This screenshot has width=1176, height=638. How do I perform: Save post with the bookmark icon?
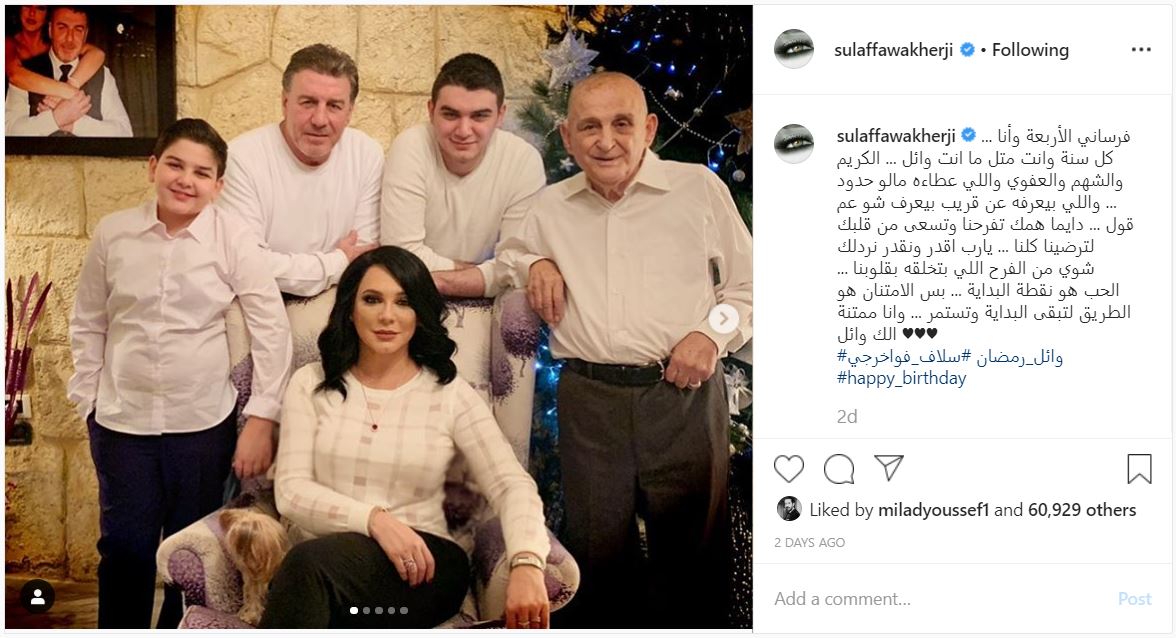pyautogui.click(x=1139, y=469)
